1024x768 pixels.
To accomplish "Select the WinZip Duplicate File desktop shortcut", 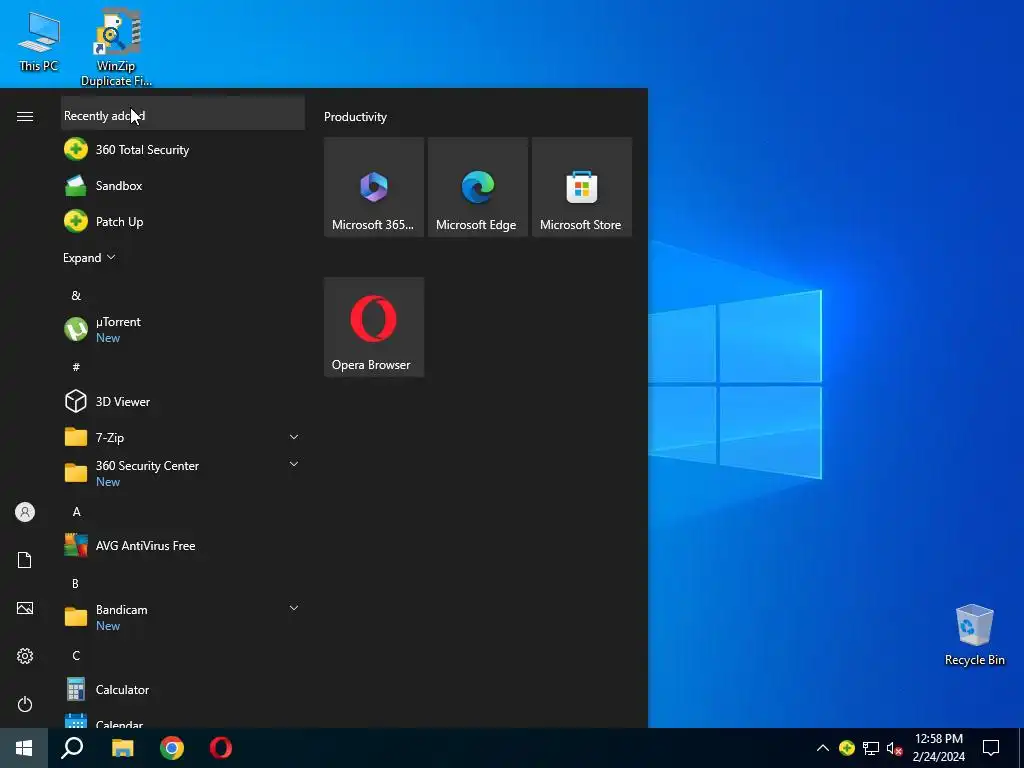I will coord(116,47).
